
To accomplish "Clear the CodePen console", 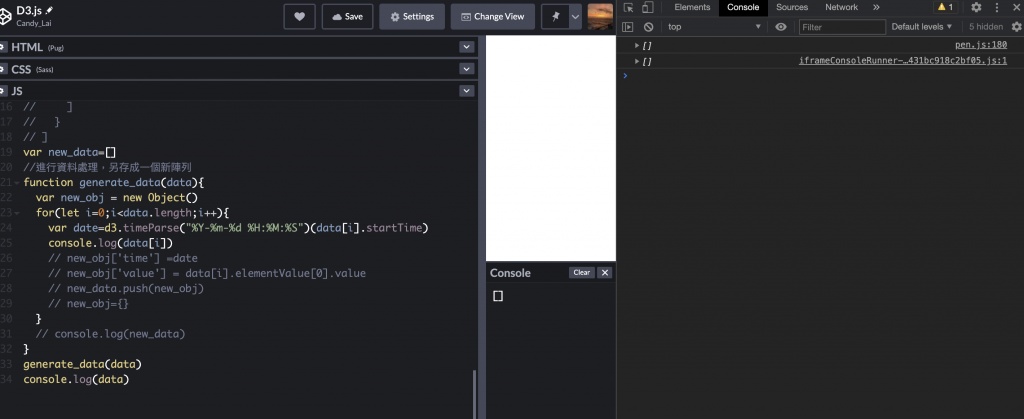I will [x=582, y=273].
